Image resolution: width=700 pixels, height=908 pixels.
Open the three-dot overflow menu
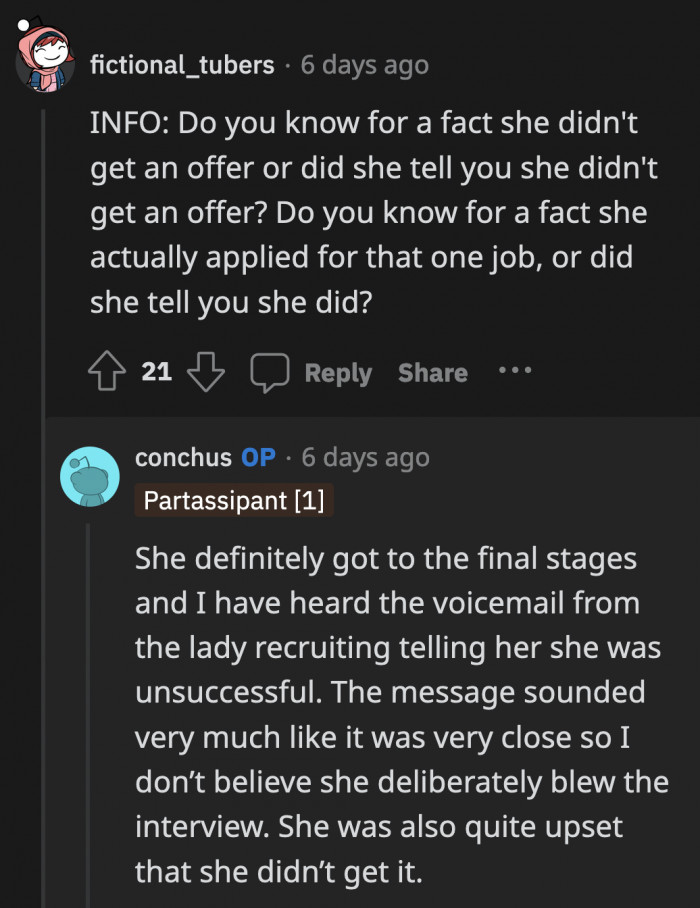(x=513, y=372)
